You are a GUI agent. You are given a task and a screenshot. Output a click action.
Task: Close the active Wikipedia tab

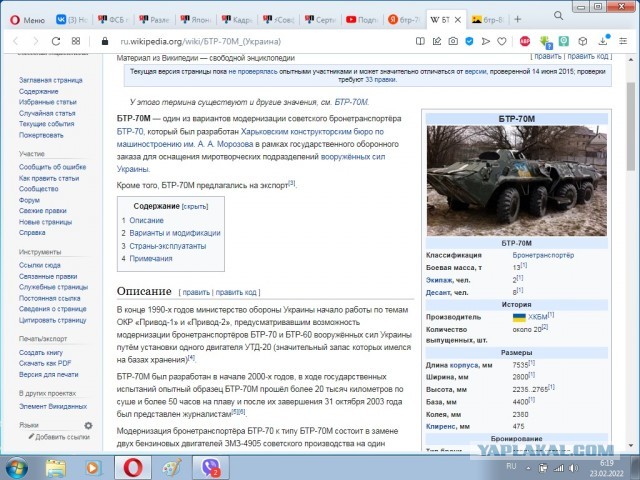(458, 20)
